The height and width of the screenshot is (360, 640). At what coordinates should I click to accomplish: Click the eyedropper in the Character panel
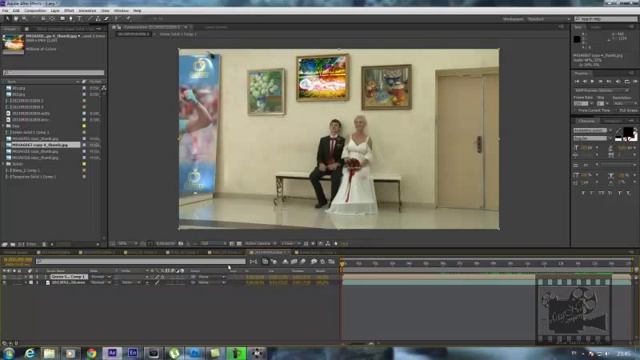(618, 131)
